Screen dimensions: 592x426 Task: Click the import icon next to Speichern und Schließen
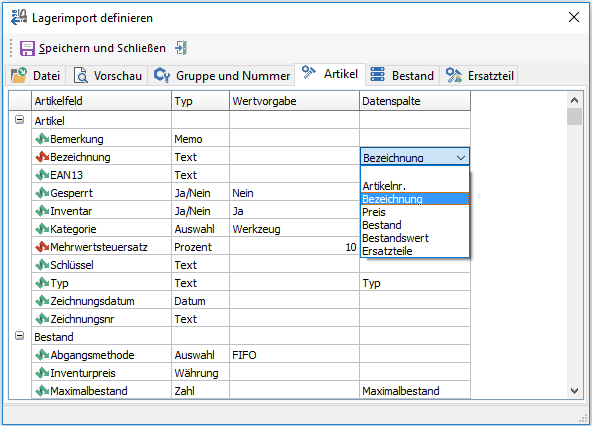[x=181, y=48]
